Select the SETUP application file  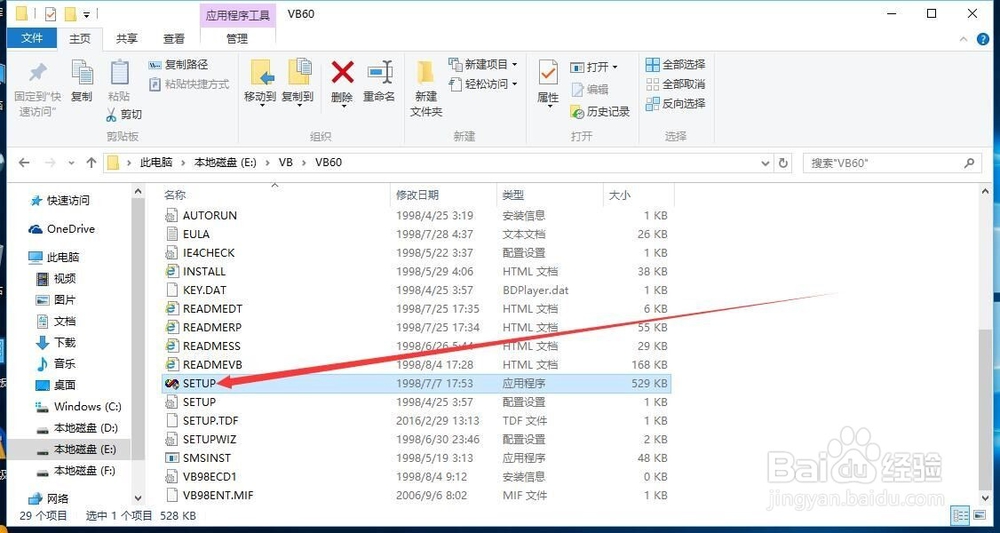[416, 383]
